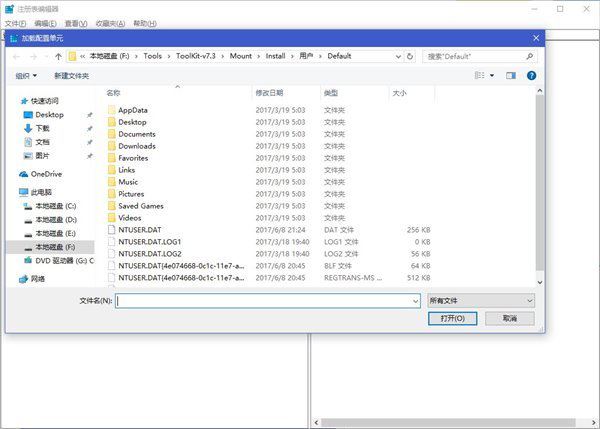600x429 pixels.
Task: Click the Open (打开) button
Action: pos(452,318)
